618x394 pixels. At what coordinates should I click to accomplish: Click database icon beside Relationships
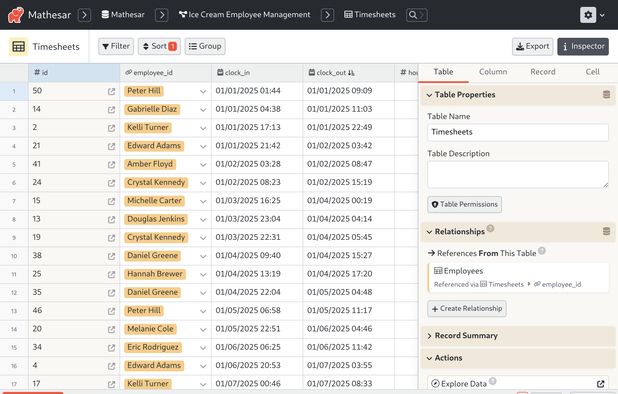(x=606, y=231)
